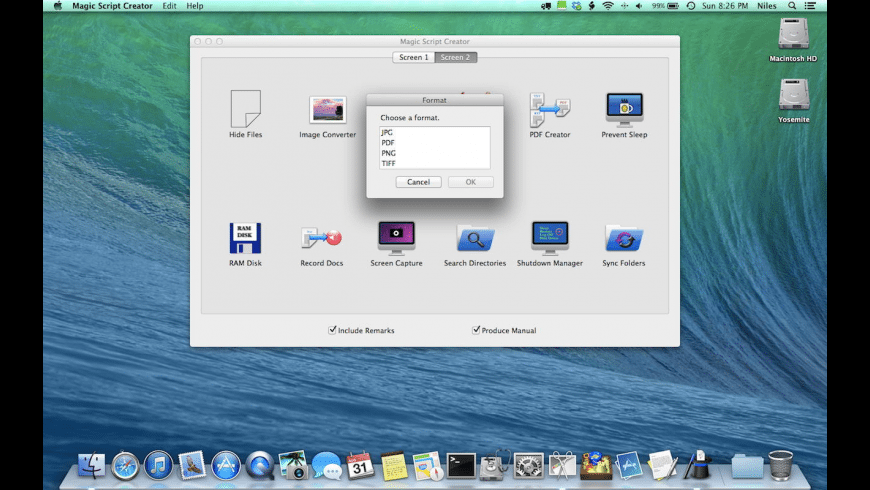
Task: Launch the Screen Capture tool
Action: [396, 238]
